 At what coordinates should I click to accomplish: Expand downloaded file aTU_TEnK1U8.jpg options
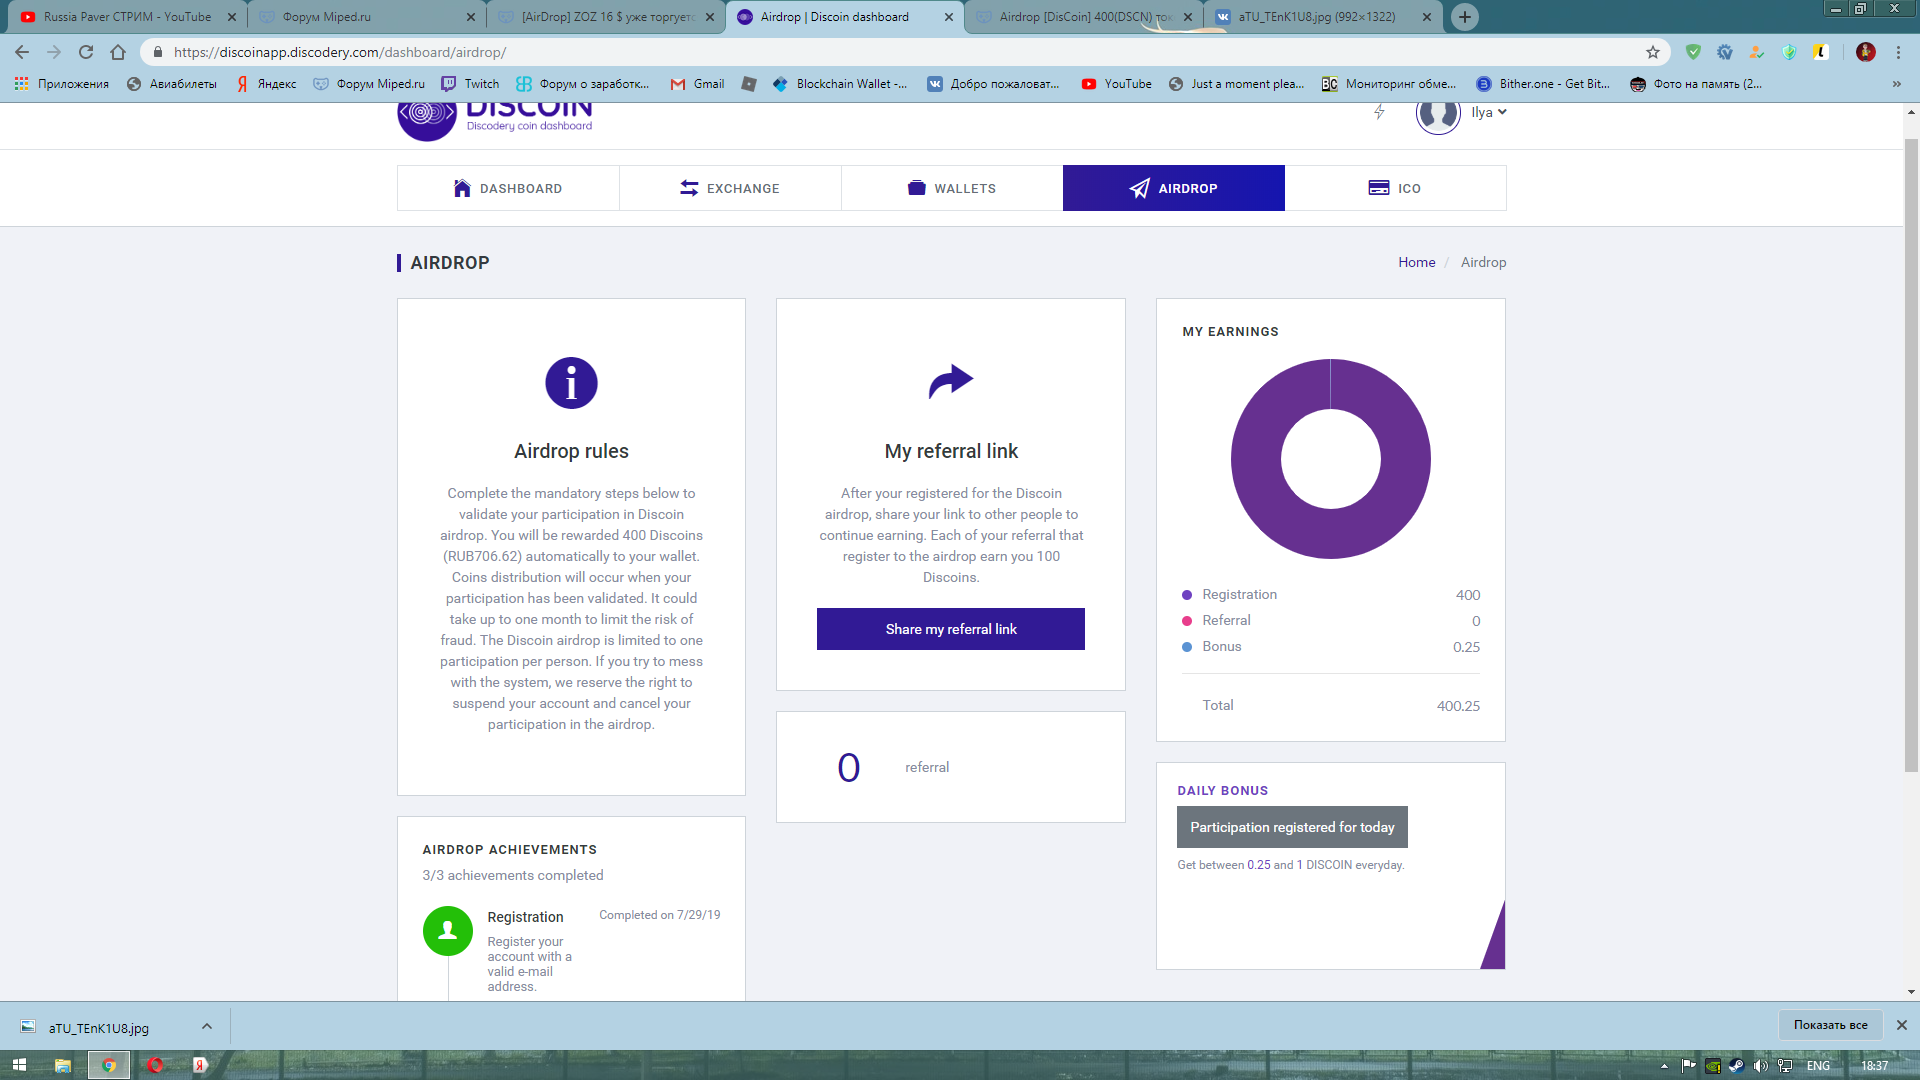click(207, 1026)
